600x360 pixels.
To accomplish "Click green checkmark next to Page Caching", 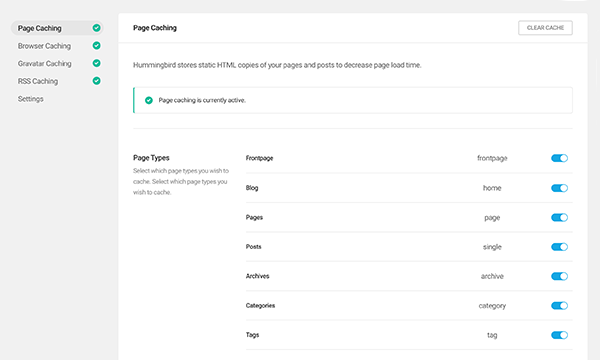I will click(96, 28).
